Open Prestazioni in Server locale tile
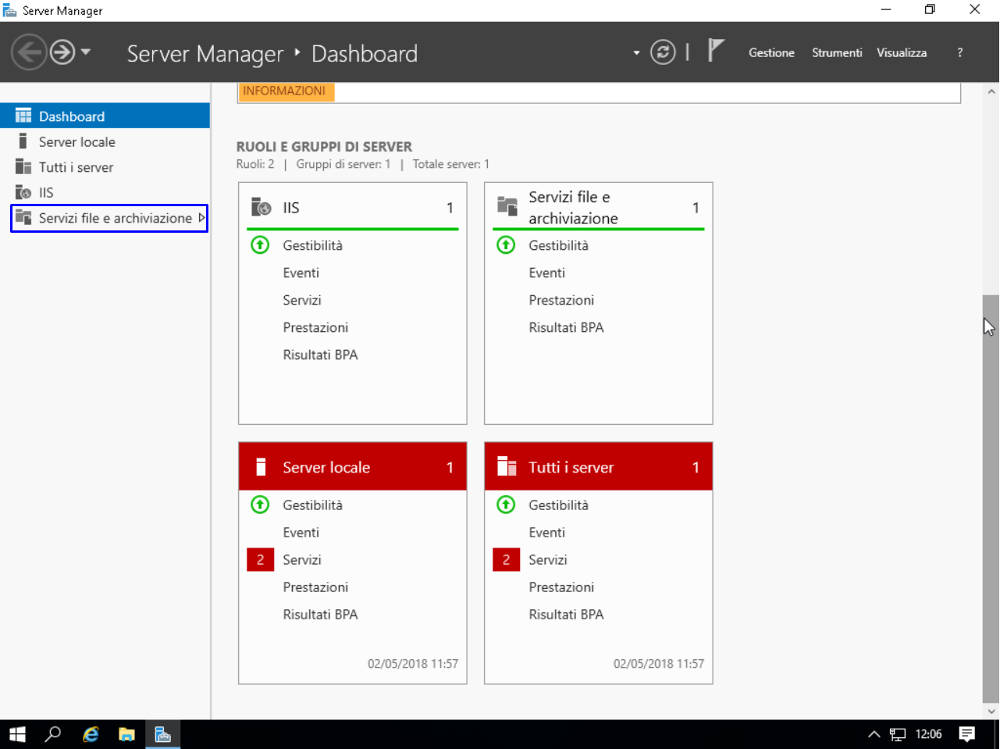Screen dimensions: 1000x749 pos(316,587)
